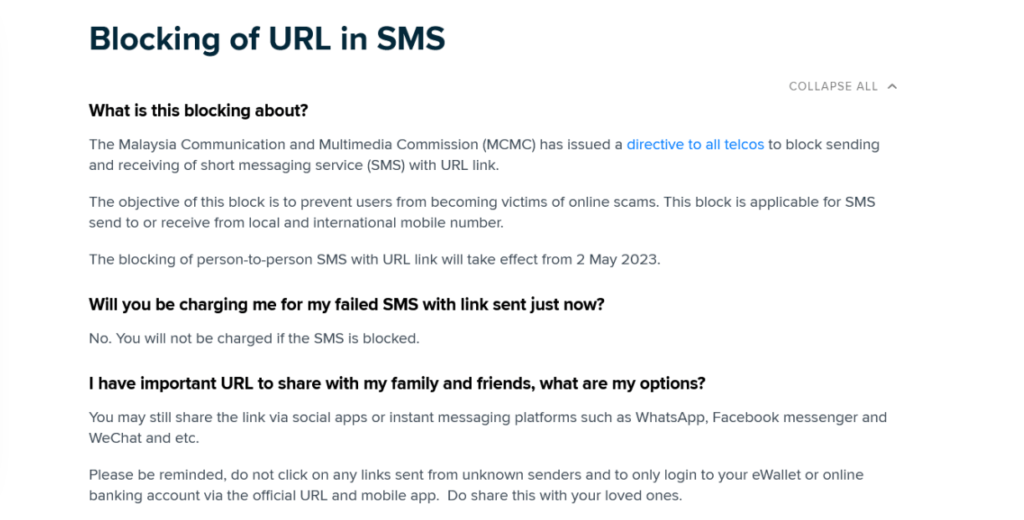Open the "directive to all telcos" link
1024x520 pixels.
coord(695,145)
